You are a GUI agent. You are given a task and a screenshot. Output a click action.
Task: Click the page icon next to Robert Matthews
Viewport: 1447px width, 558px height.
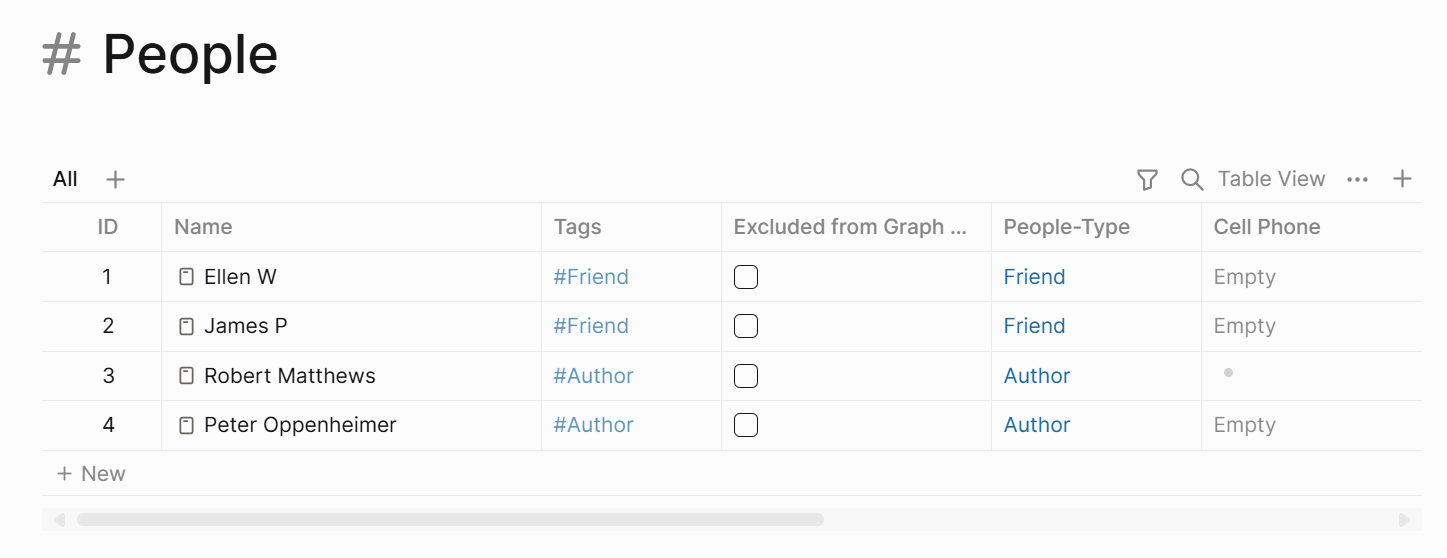click(186, 376)
